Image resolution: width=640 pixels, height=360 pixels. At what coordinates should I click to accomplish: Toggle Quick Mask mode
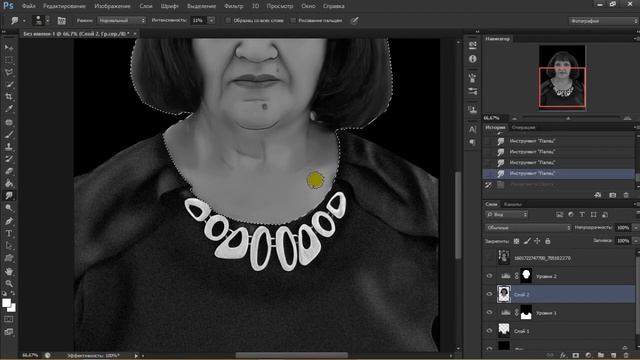(9, 319)
